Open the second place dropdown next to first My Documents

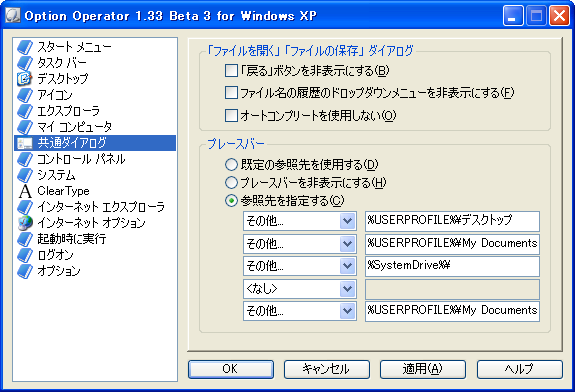tap(347, 244)
